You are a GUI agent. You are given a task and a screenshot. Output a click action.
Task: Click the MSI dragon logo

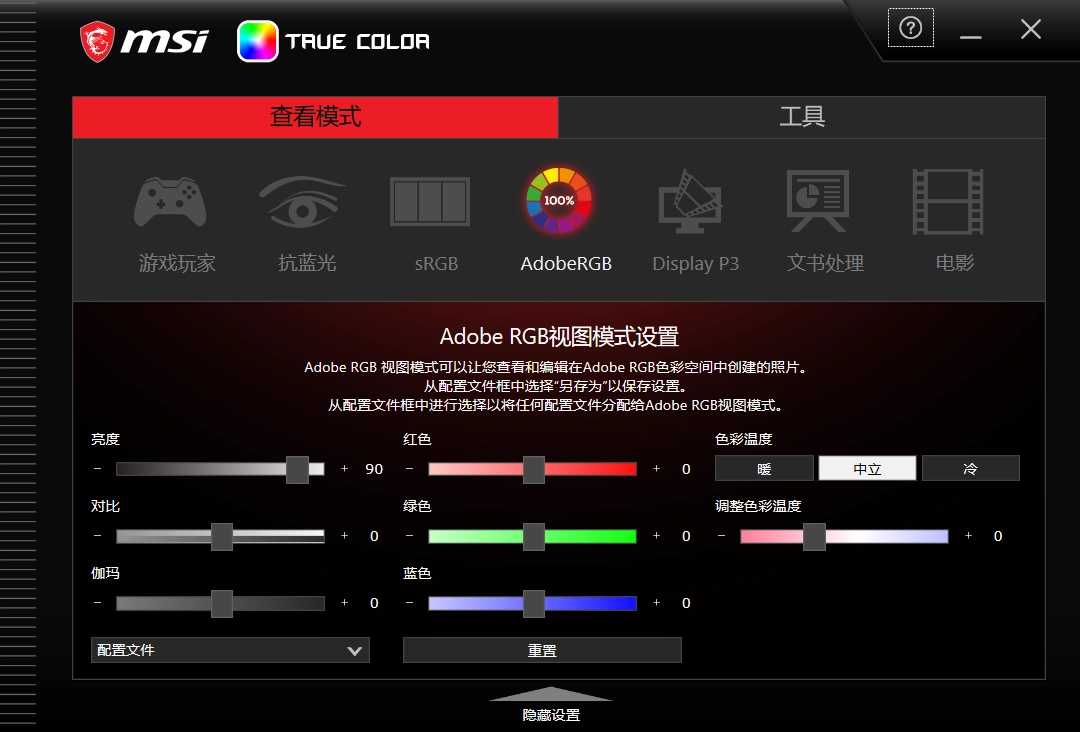[x=97, y=42]
